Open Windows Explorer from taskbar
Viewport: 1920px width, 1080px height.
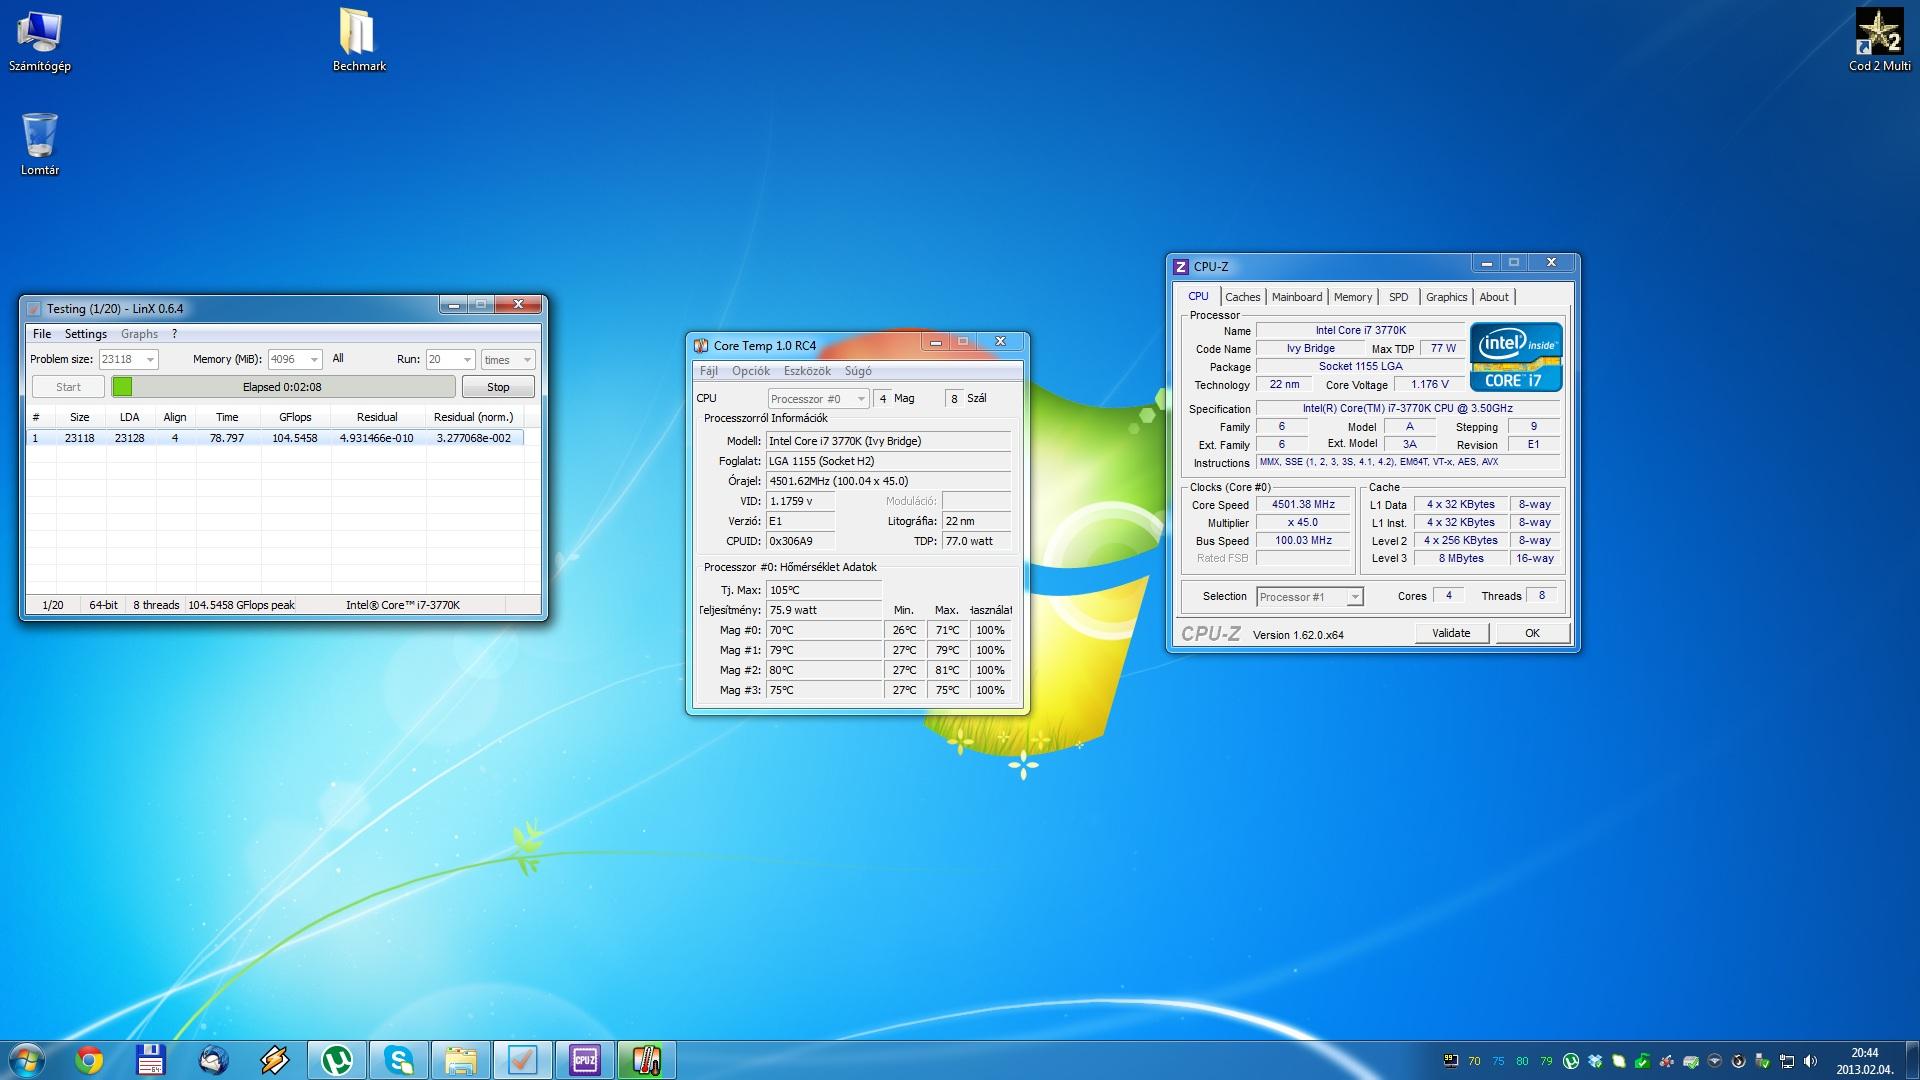(461, 1060)
